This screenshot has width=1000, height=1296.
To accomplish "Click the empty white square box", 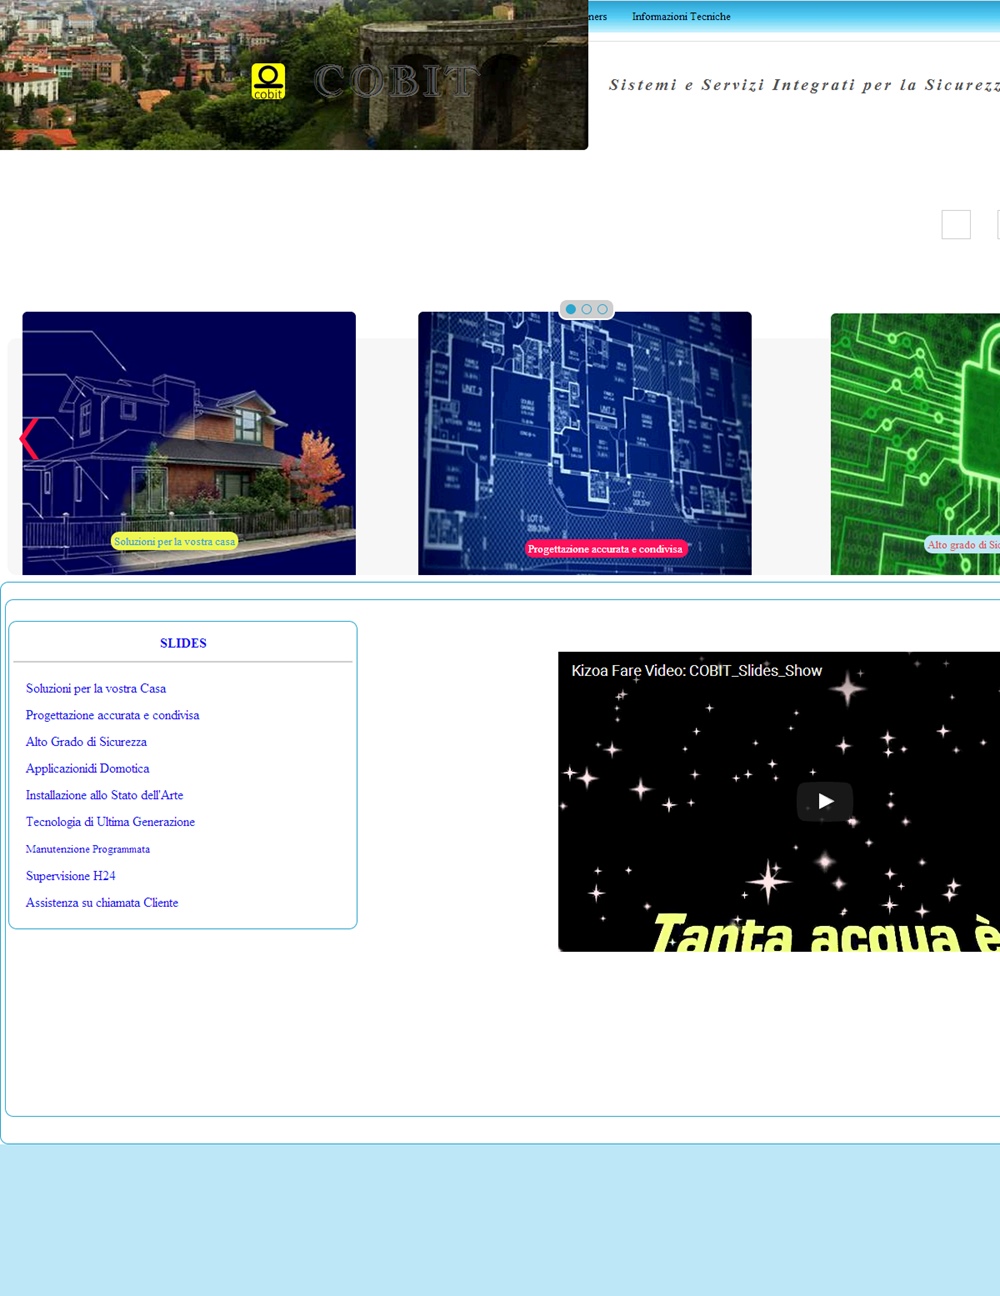I will click(956, 225).
